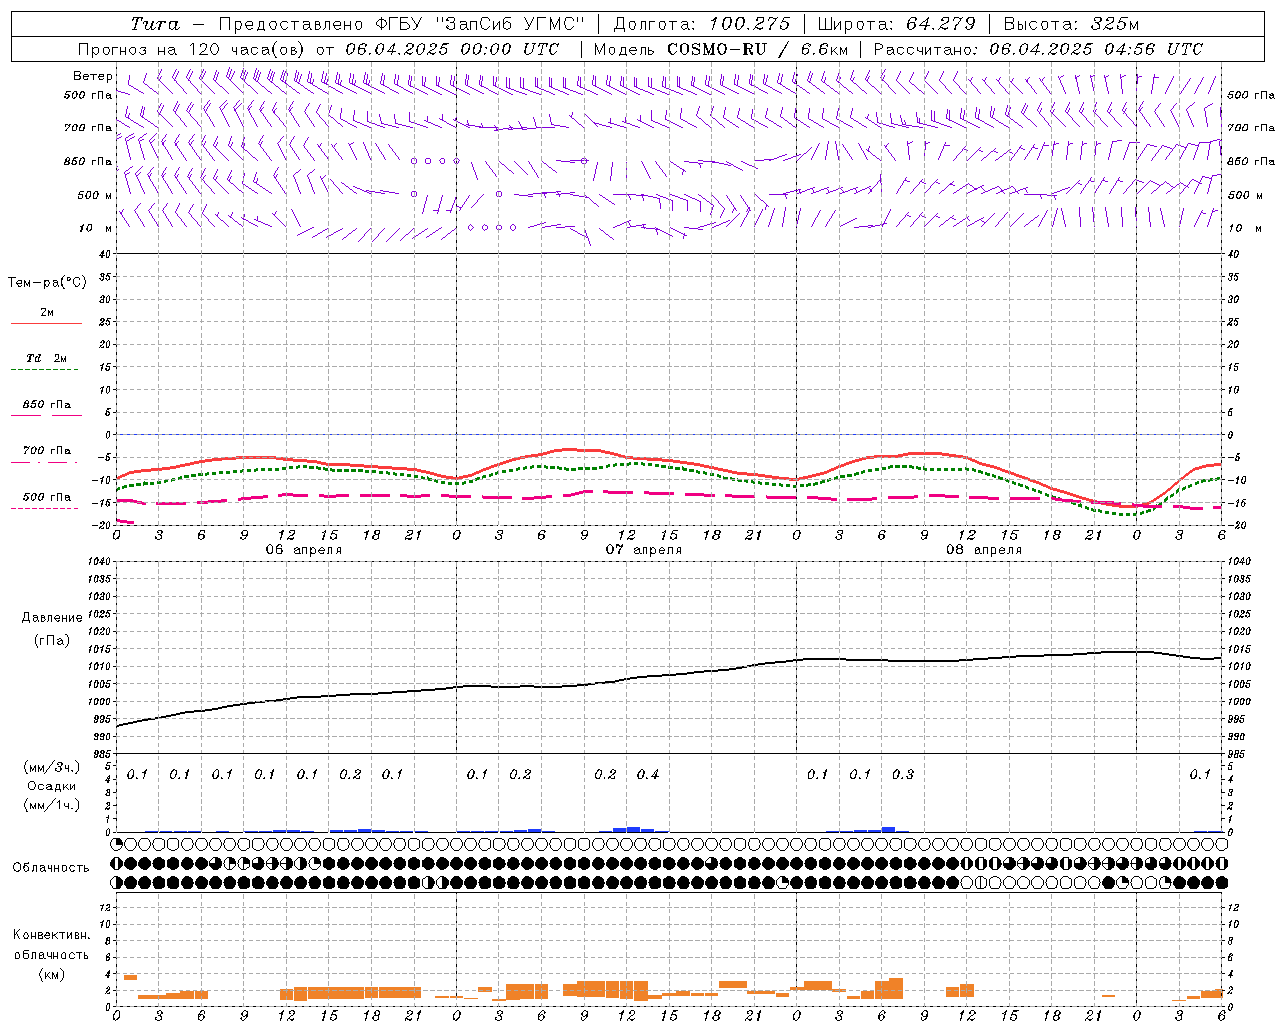This screenshot has height=1024, width=1280.
Task: Click the "Осадки" precipitation label
Action: point(51,786)
